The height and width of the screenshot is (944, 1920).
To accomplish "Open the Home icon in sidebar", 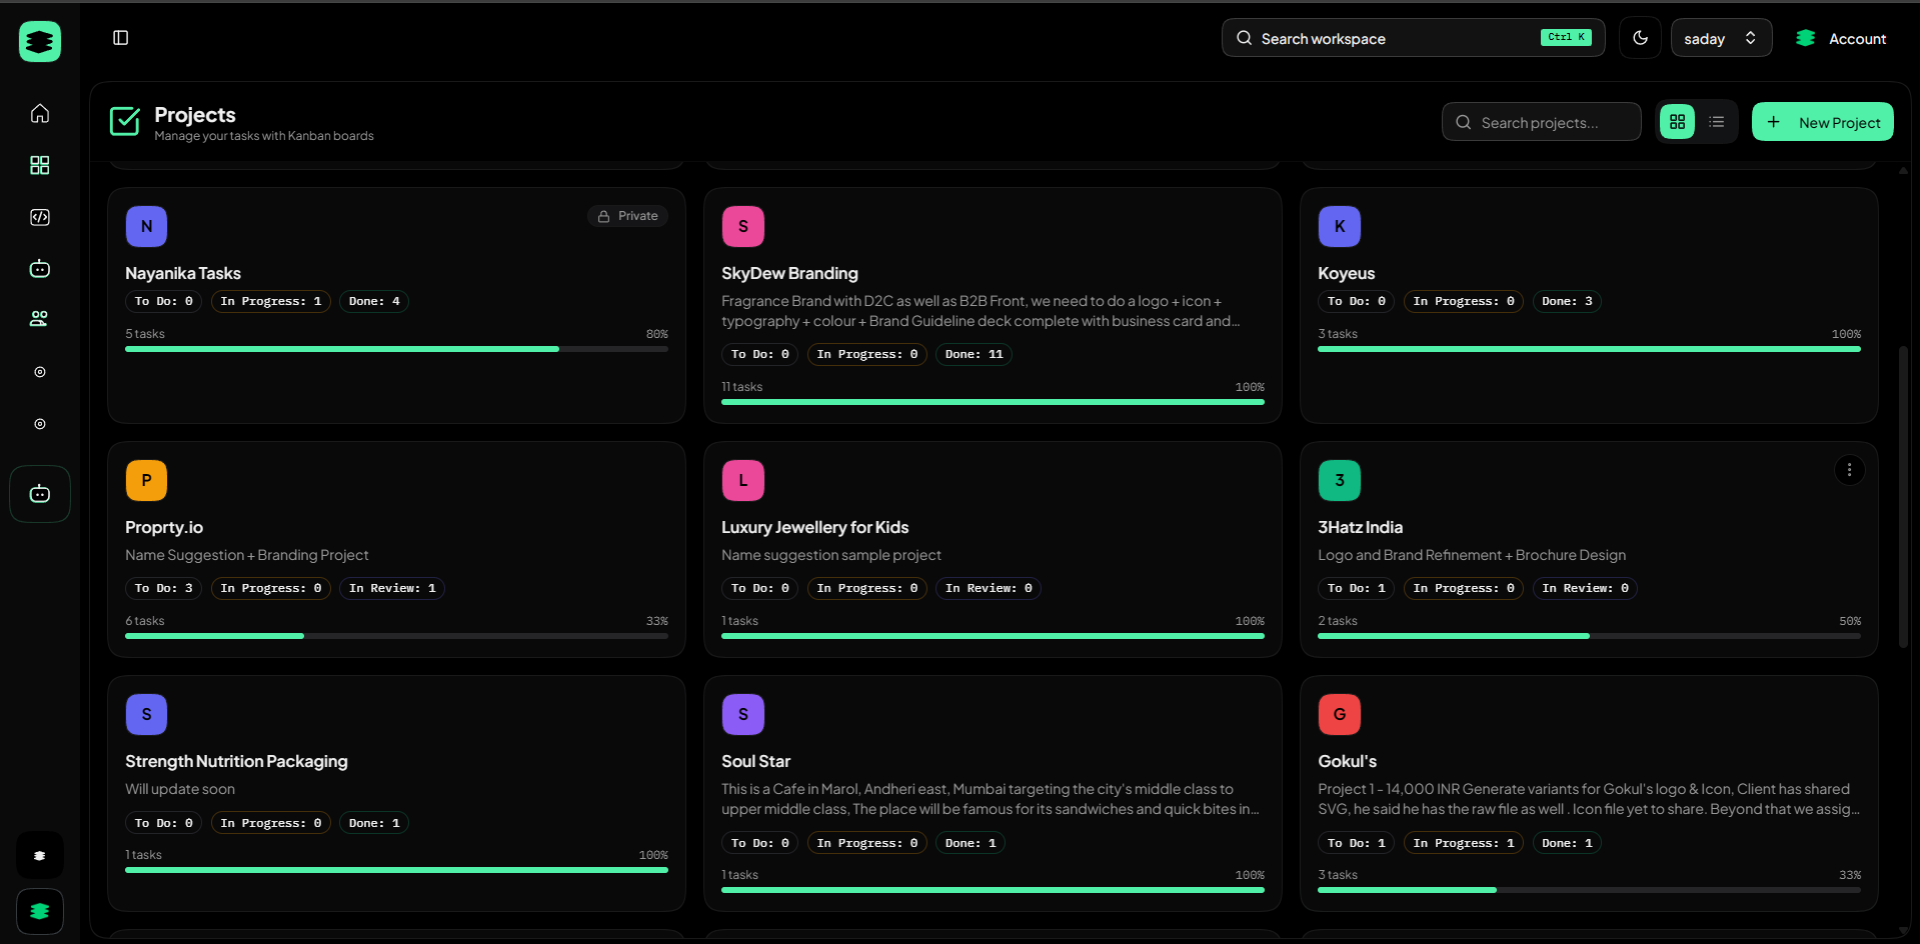I will coord(40,113).
